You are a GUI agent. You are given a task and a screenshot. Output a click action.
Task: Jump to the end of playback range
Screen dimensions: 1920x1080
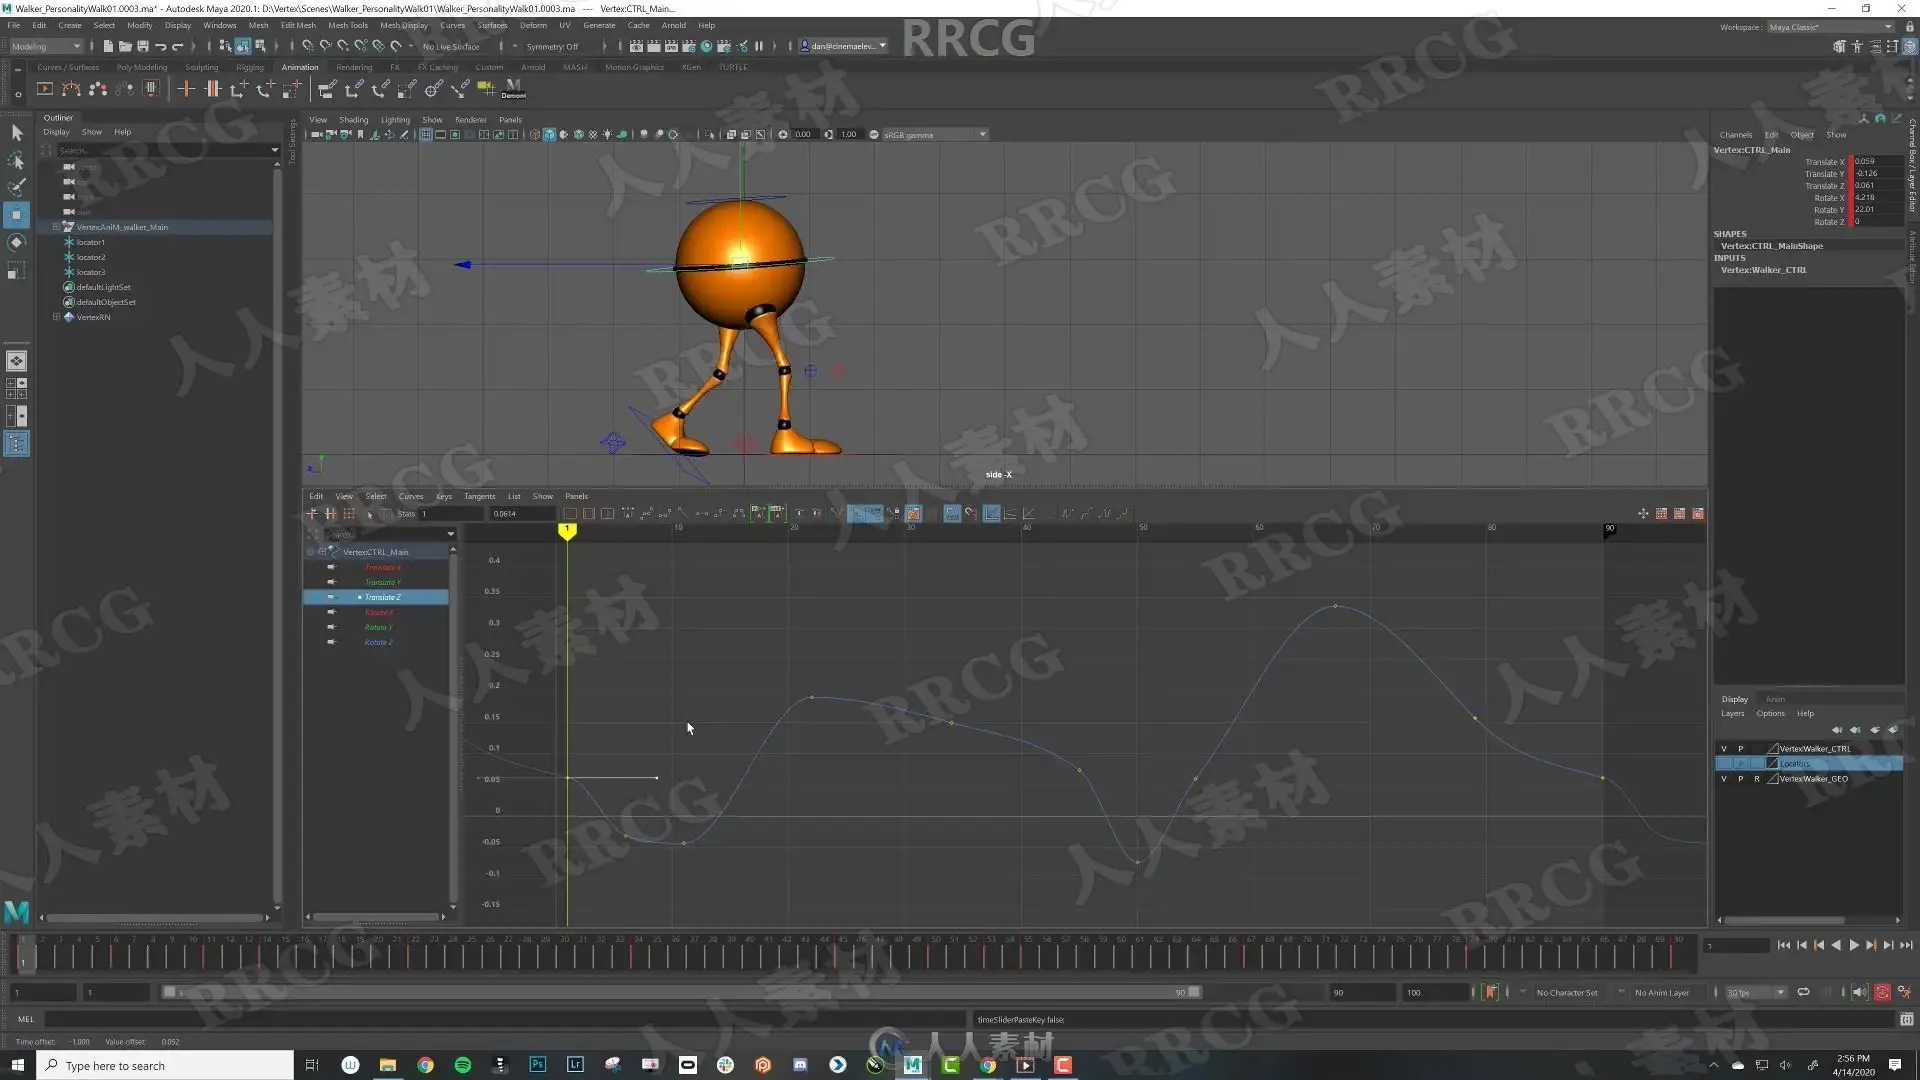tap(1906, 945)
